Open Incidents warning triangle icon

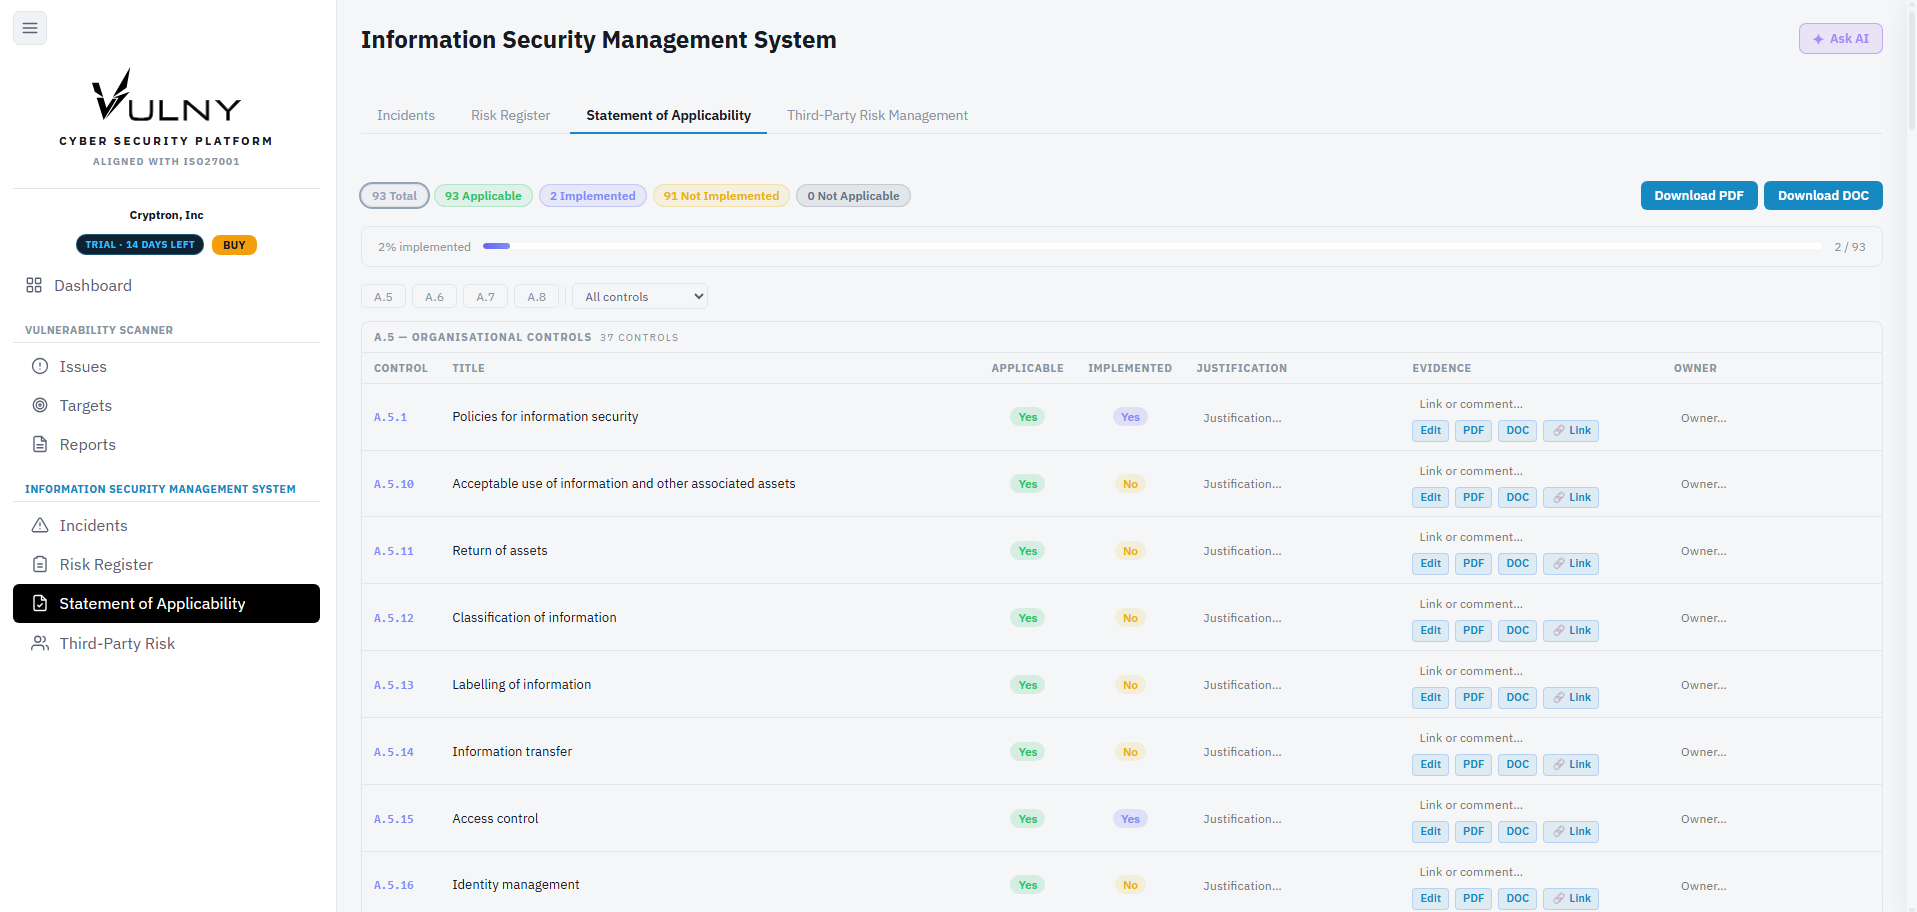coord(40,525)
